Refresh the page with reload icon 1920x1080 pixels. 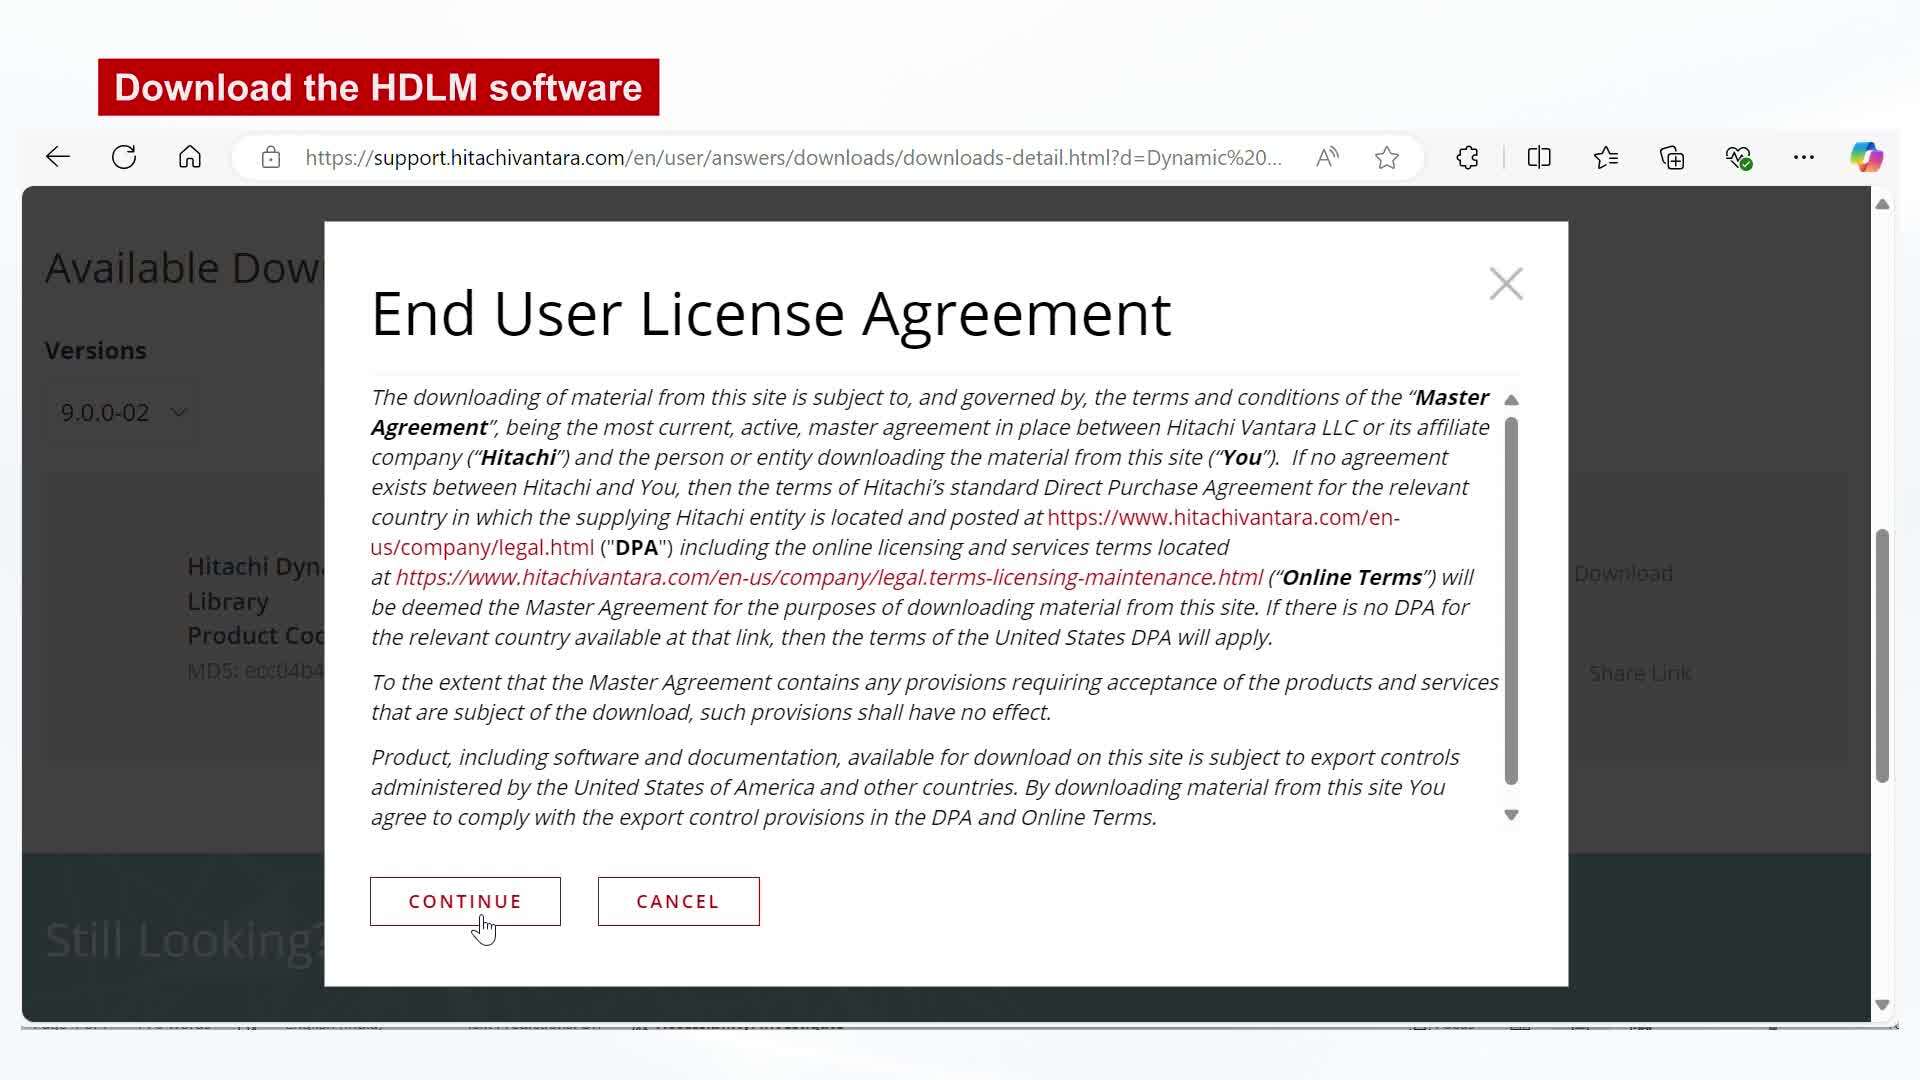coord(124,157)
